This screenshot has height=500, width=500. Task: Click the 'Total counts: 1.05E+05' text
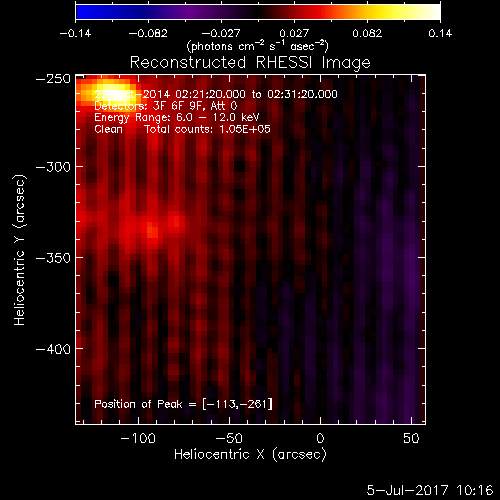coord(207,129)
